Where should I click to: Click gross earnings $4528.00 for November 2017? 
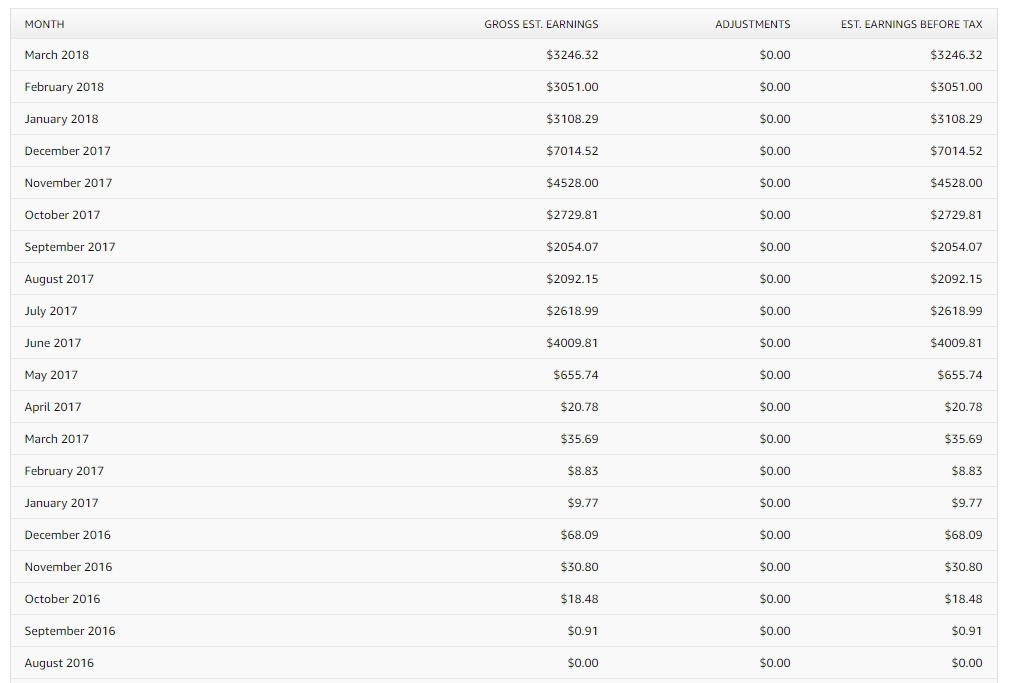[x=572, y=183]
